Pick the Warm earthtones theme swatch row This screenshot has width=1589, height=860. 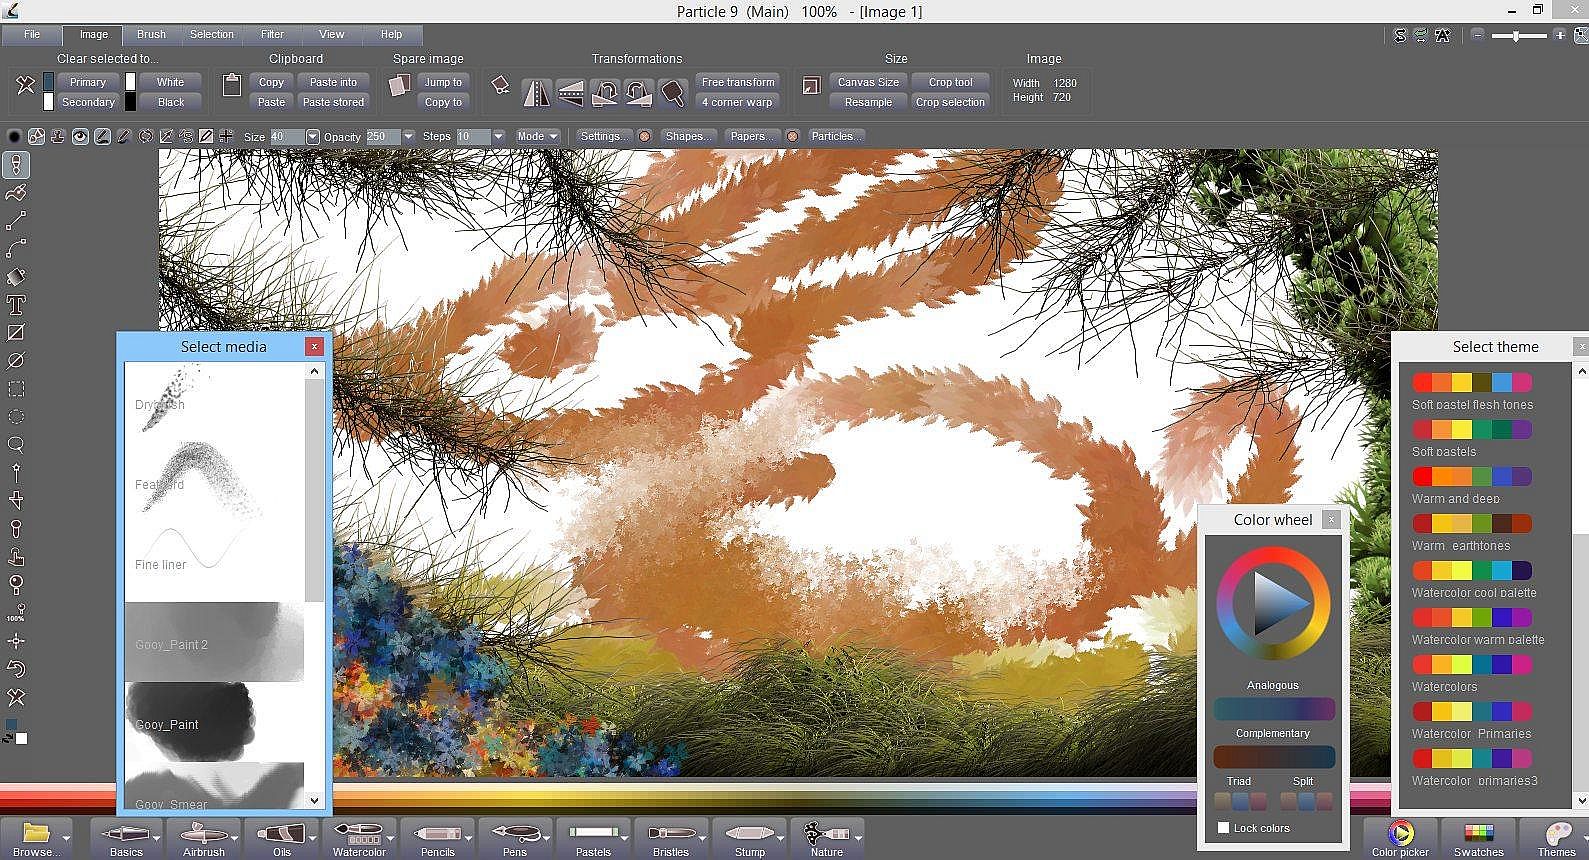pos(1471,523)
